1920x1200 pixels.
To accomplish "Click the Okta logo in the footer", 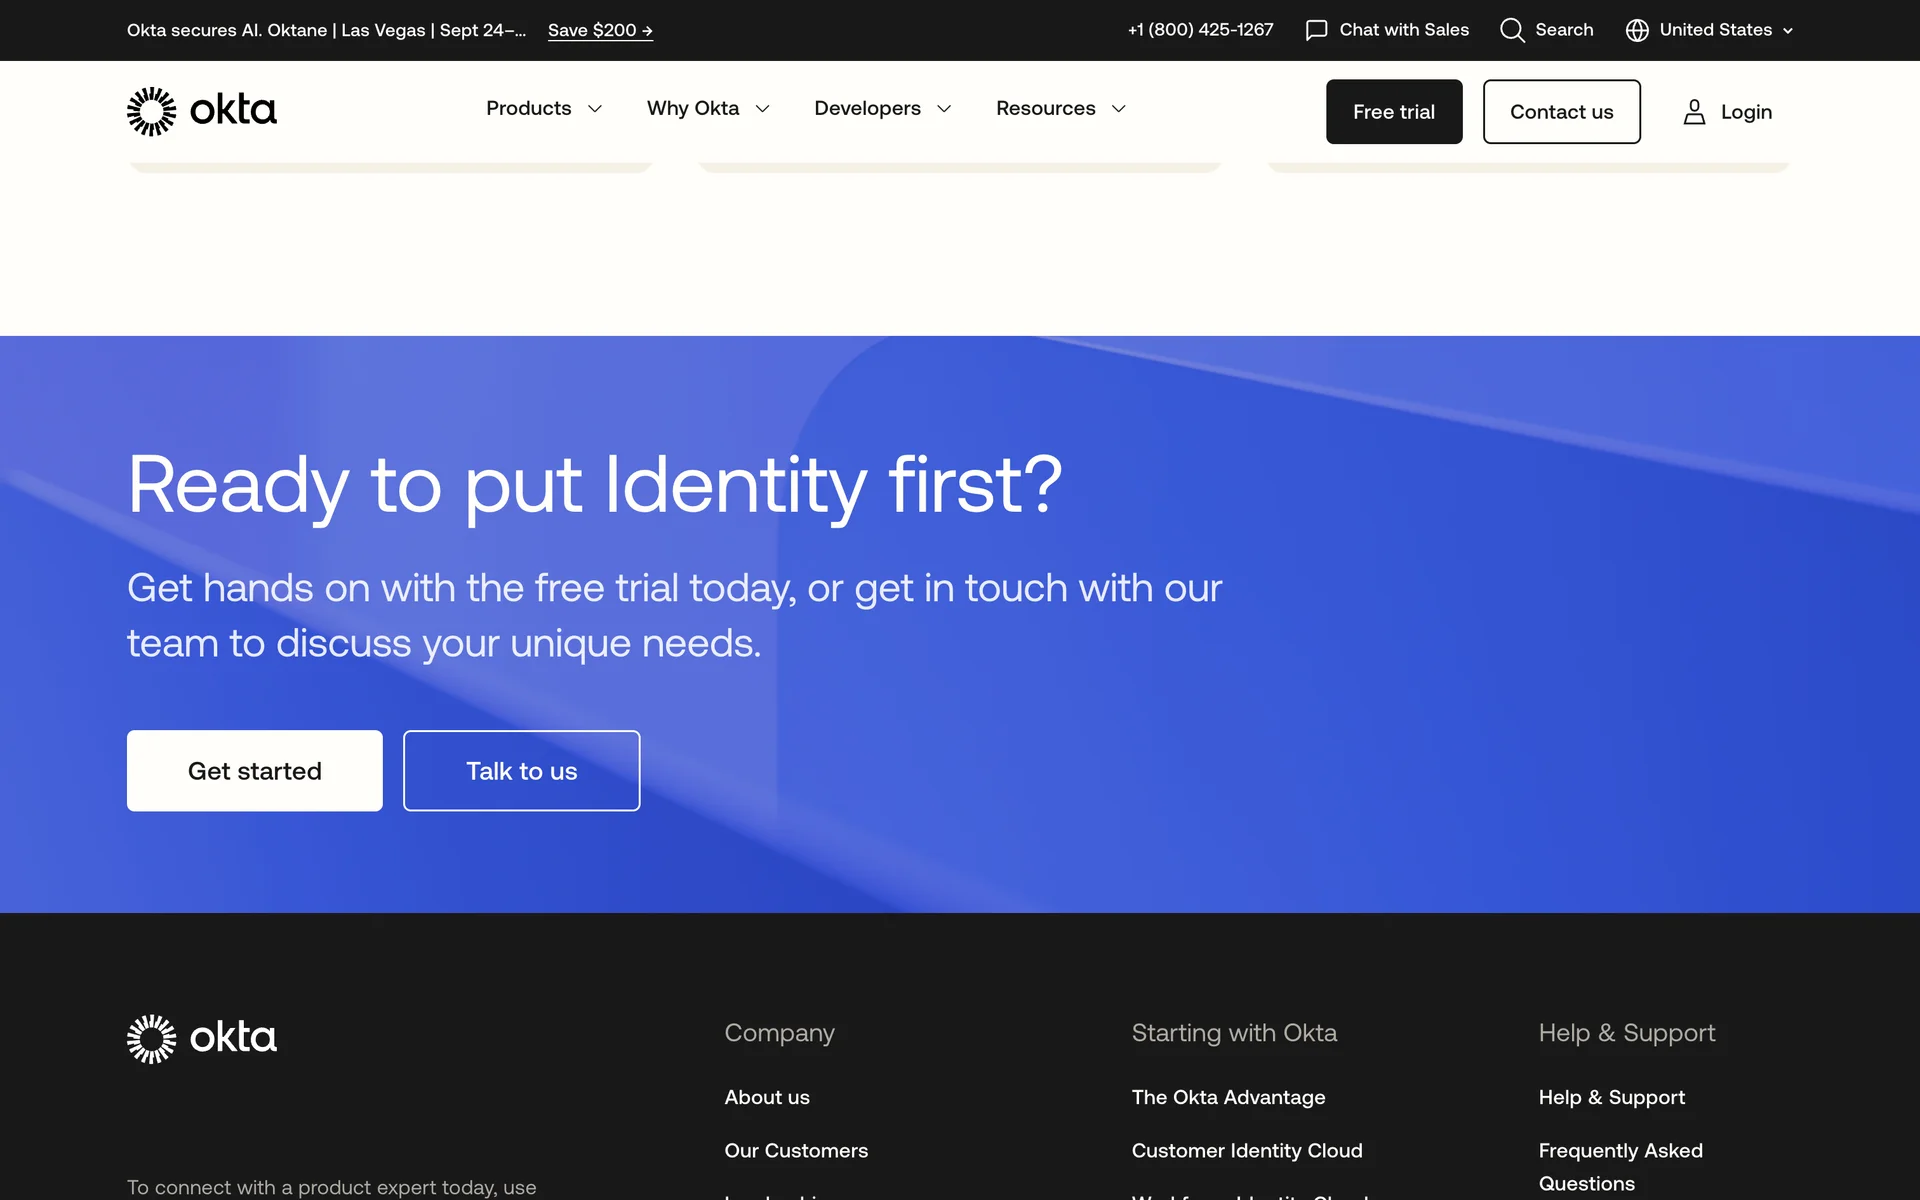I will point(201,1039).
